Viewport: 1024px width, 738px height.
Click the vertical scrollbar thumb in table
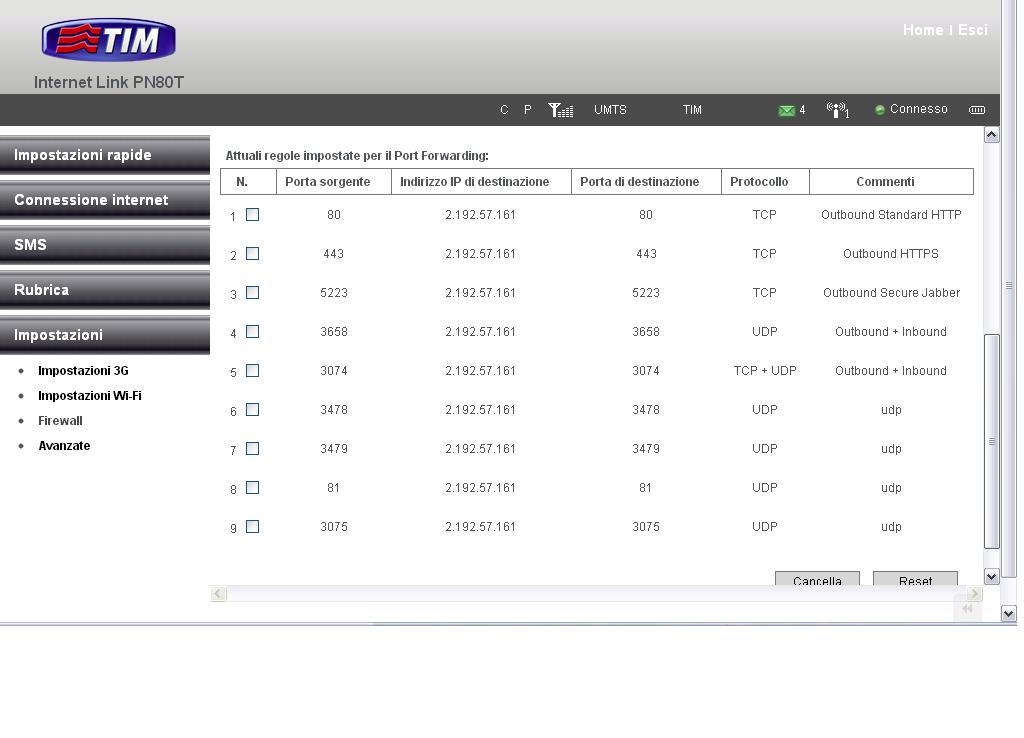pyautogui.click(x=991, y=440)
